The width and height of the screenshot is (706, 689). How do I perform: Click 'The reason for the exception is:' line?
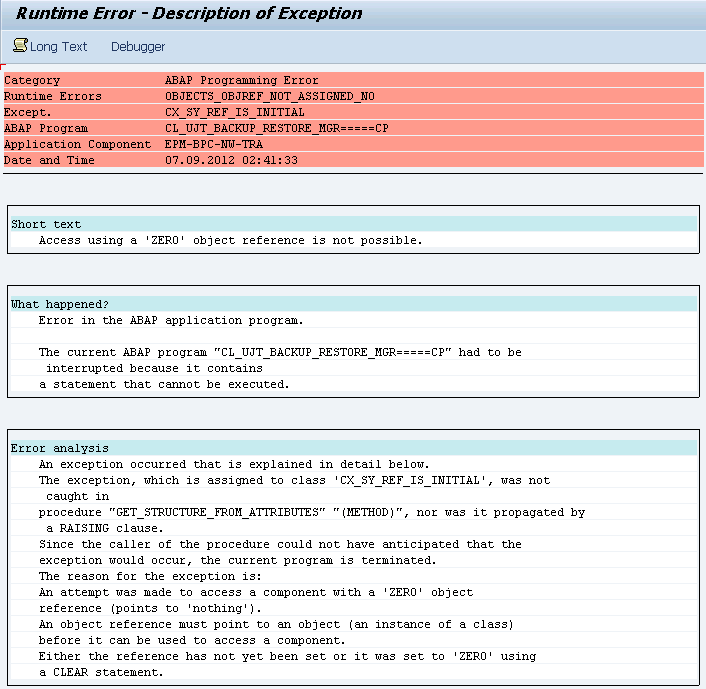(x=150, y=576)
